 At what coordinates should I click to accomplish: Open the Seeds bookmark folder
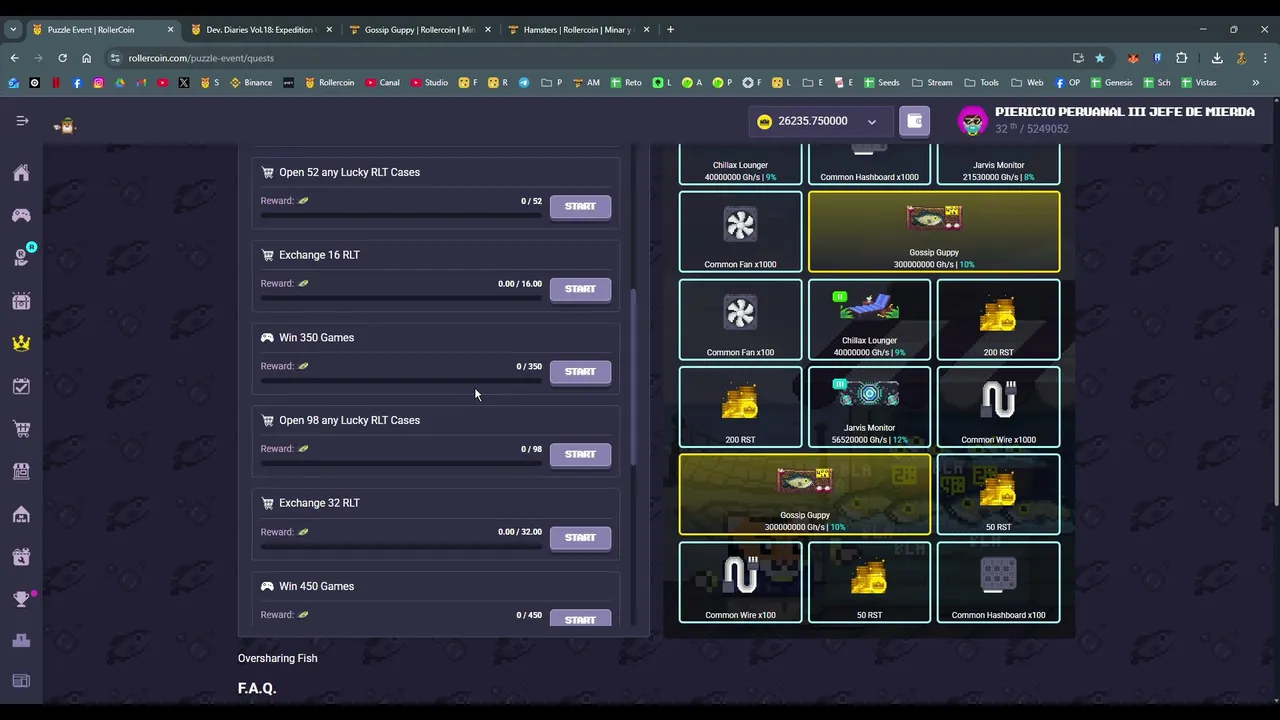pyautogui.click(x=881, y=83)
